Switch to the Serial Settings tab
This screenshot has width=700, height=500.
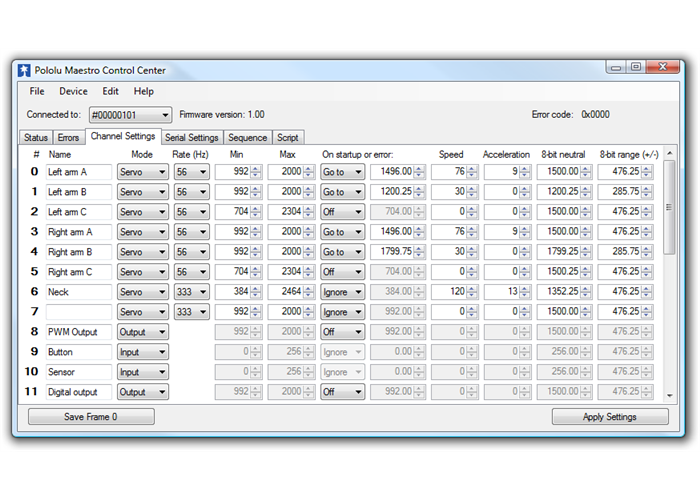tap(191, 137)
